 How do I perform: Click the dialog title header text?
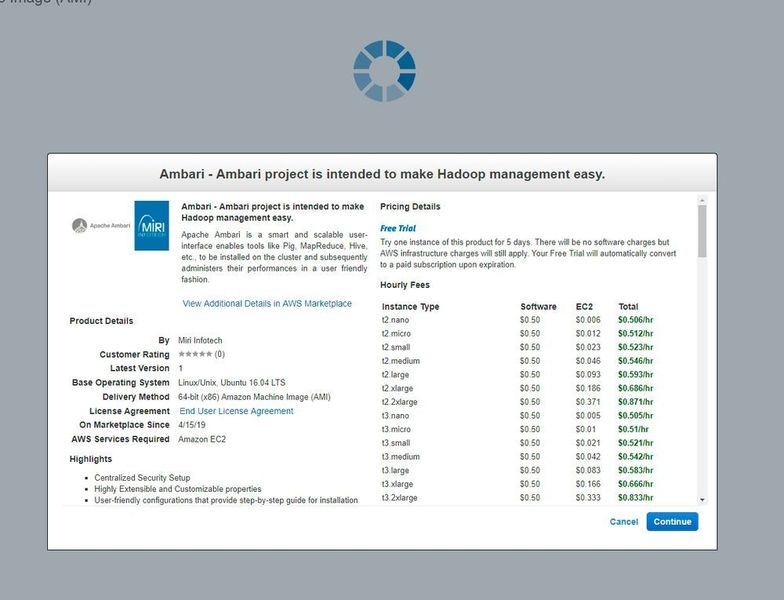click(x=382, y=174)
